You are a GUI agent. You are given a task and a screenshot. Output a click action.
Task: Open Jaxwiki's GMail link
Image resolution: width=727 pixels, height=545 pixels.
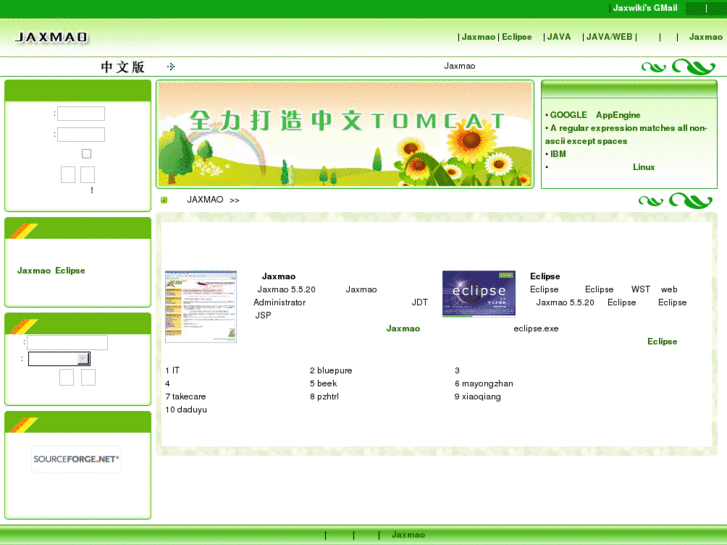(645, 8)
